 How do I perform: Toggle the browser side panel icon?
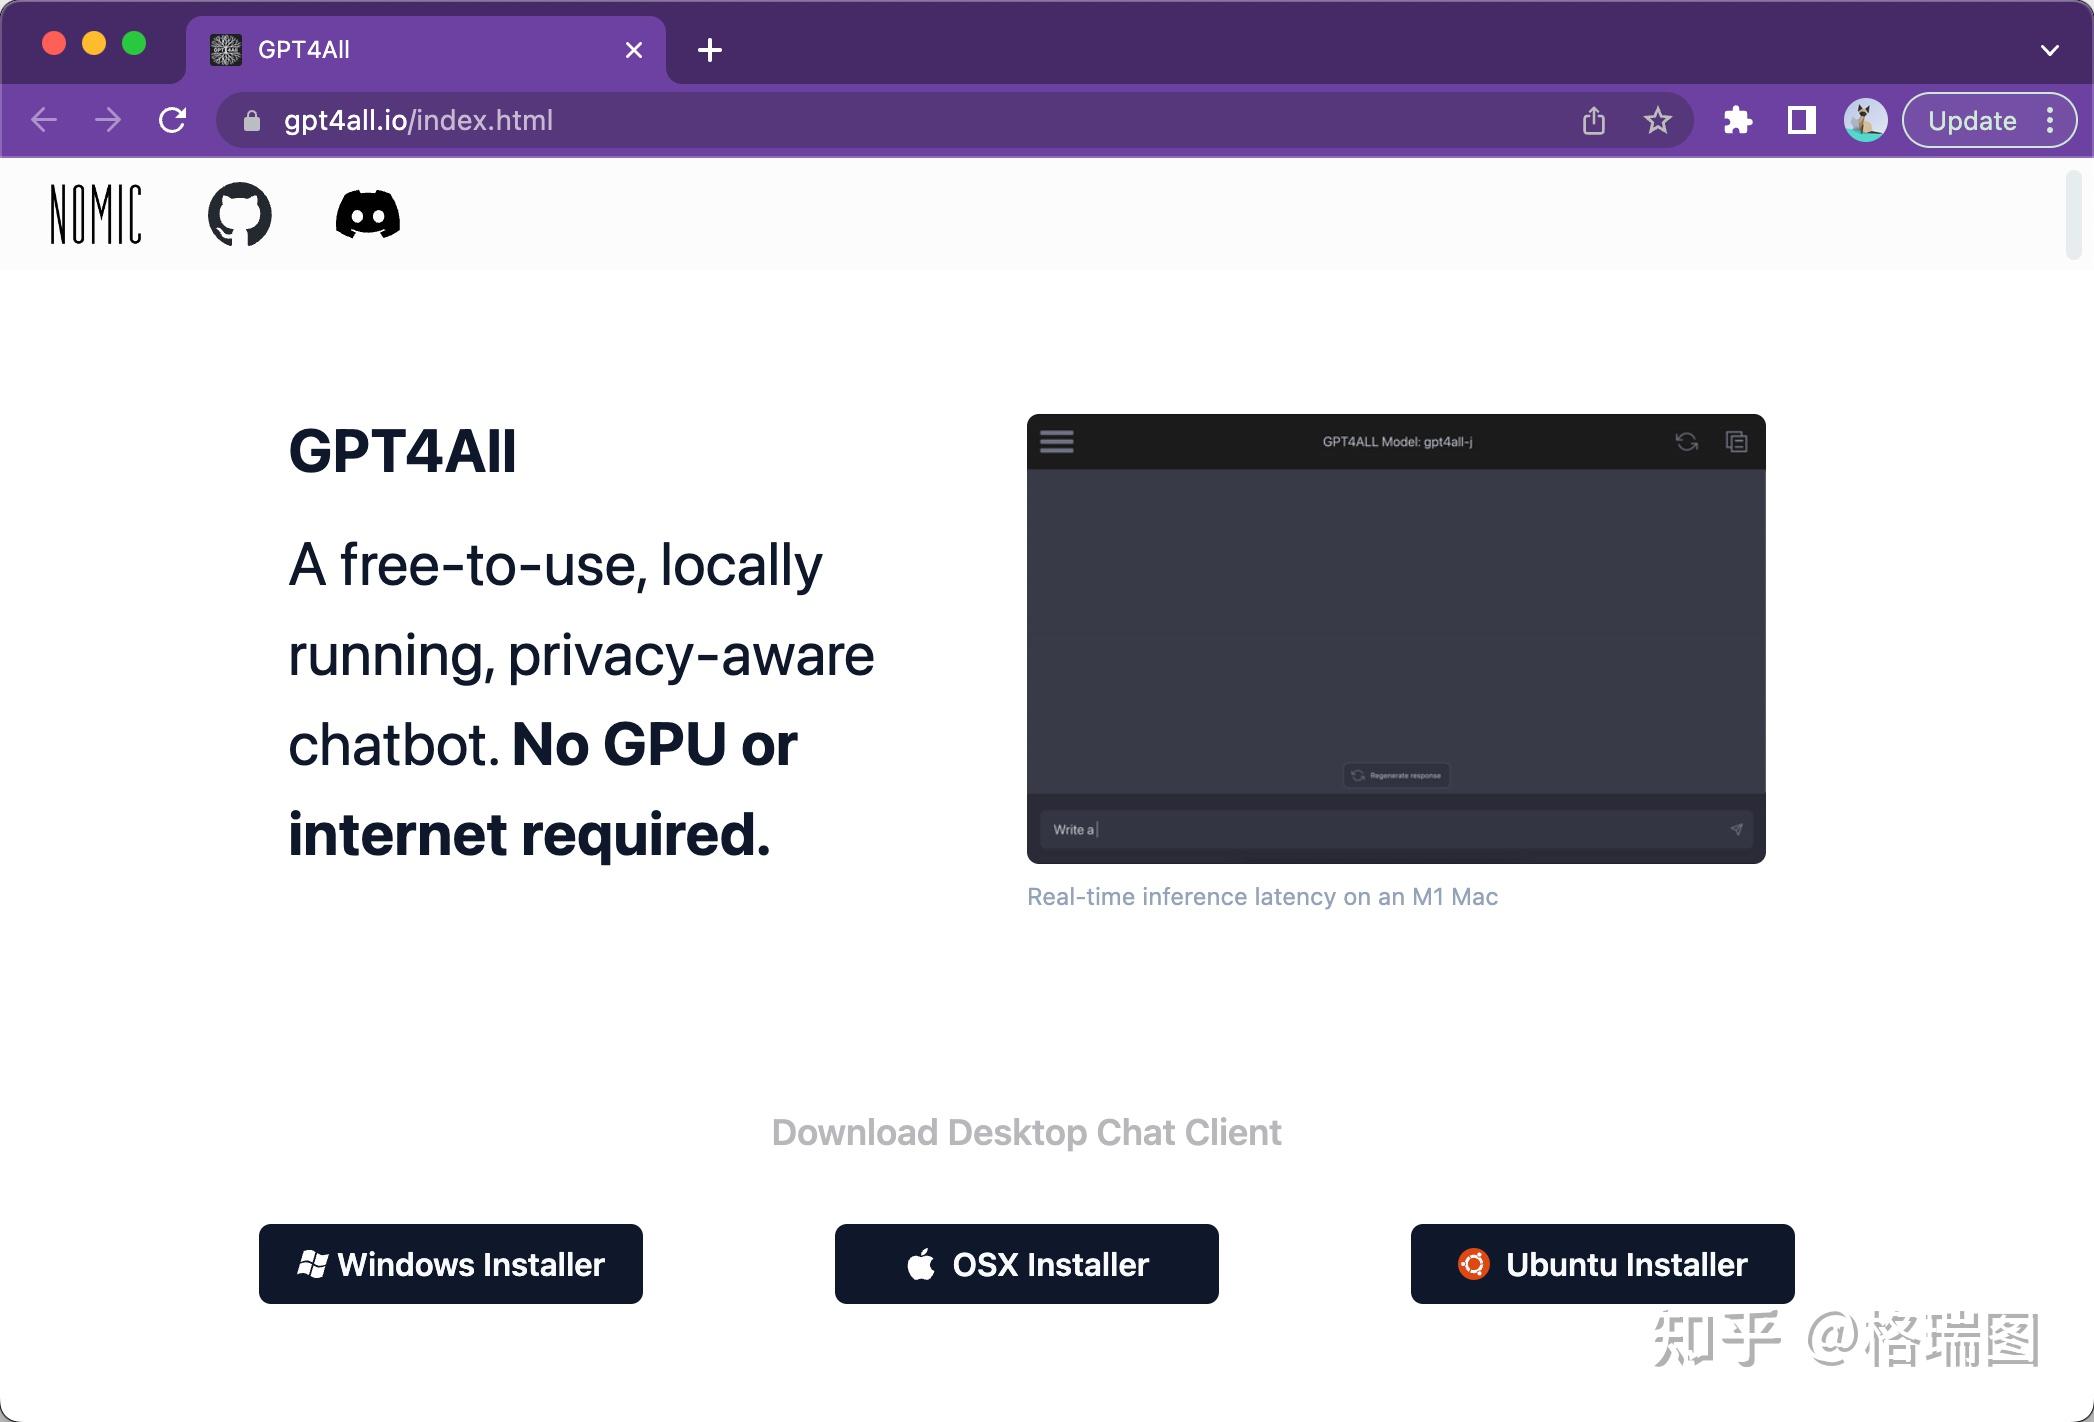(1801, 121)
